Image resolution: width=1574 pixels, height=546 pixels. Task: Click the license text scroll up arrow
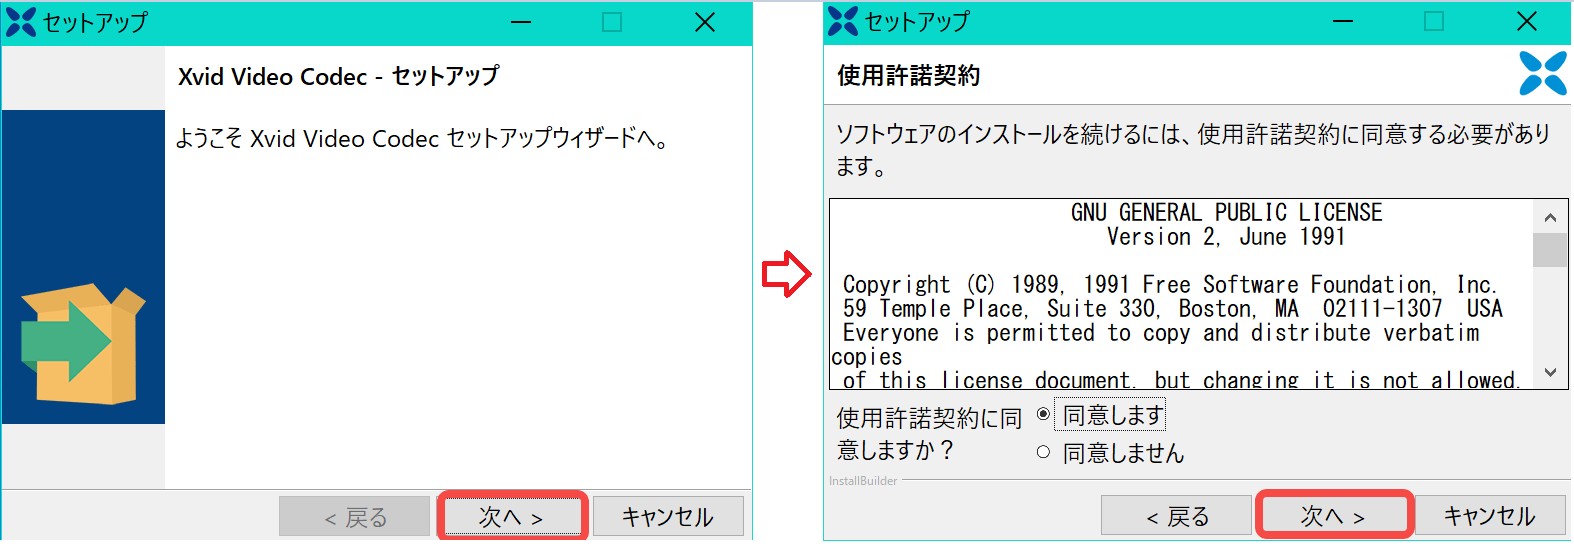[x=1550, y=217]
